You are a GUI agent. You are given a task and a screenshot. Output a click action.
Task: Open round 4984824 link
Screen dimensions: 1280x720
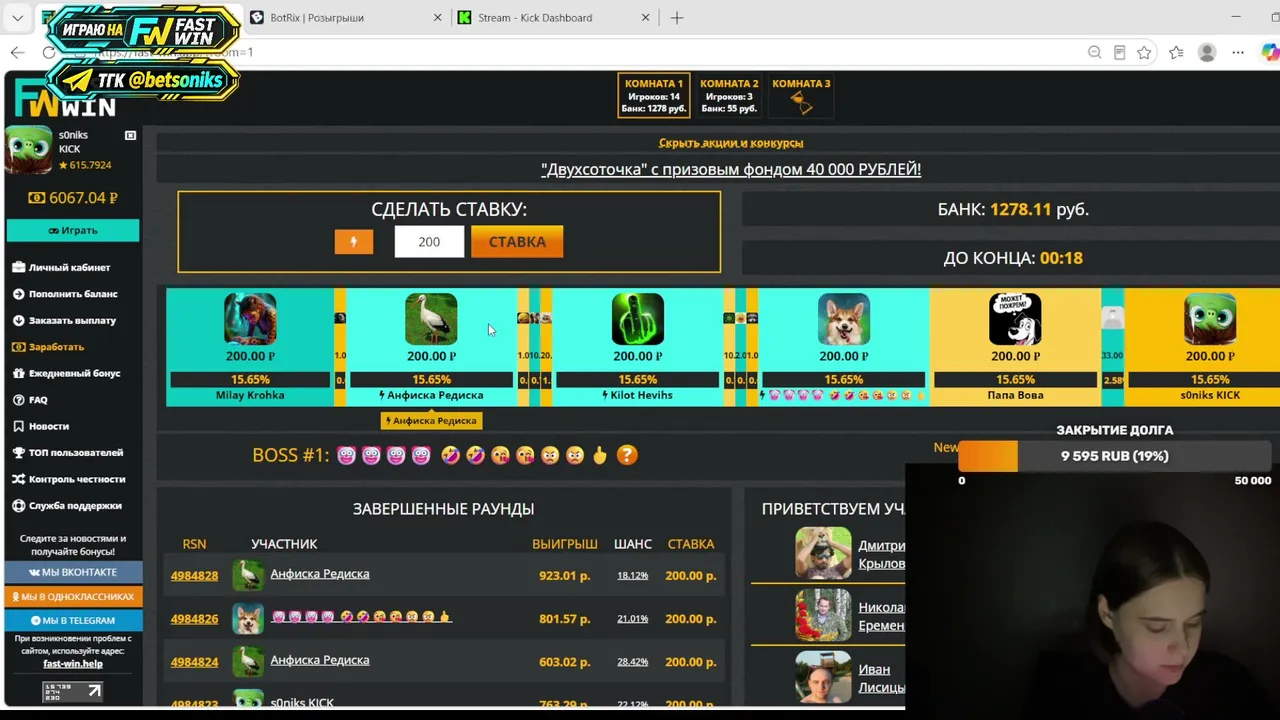pos(194,661)
